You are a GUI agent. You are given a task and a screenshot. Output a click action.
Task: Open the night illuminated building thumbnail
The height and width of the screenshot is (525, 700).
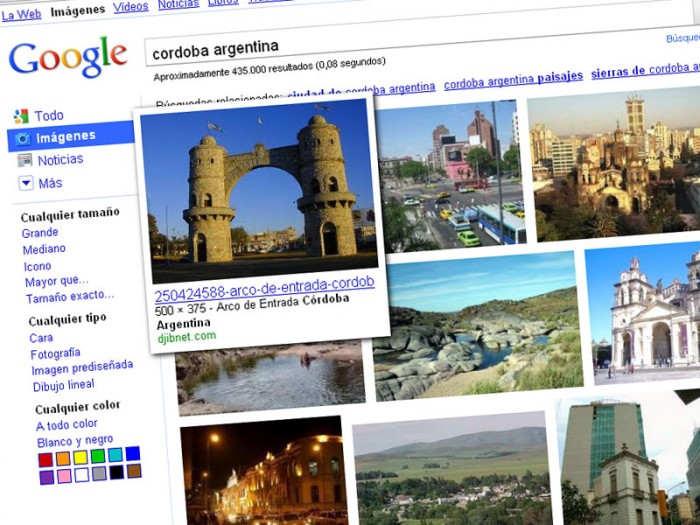click(264, 470)
